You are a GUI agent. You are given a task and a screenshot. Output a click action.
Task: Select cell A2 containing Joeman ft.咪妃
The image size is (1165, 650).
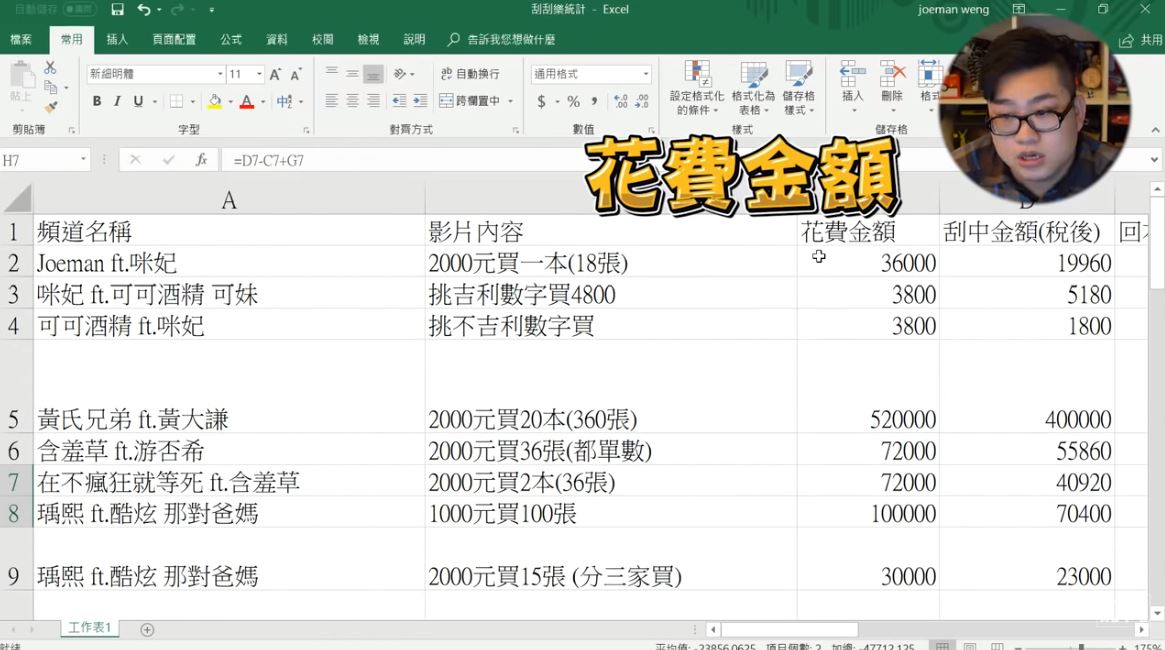pos(228,263)
